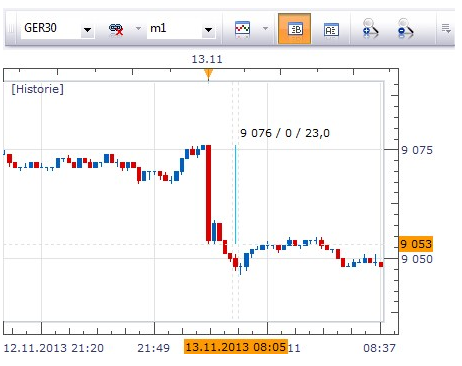Click the 21:49 time axis label
The width and height of the screenshot is (462, 366).
pos(153,348)
